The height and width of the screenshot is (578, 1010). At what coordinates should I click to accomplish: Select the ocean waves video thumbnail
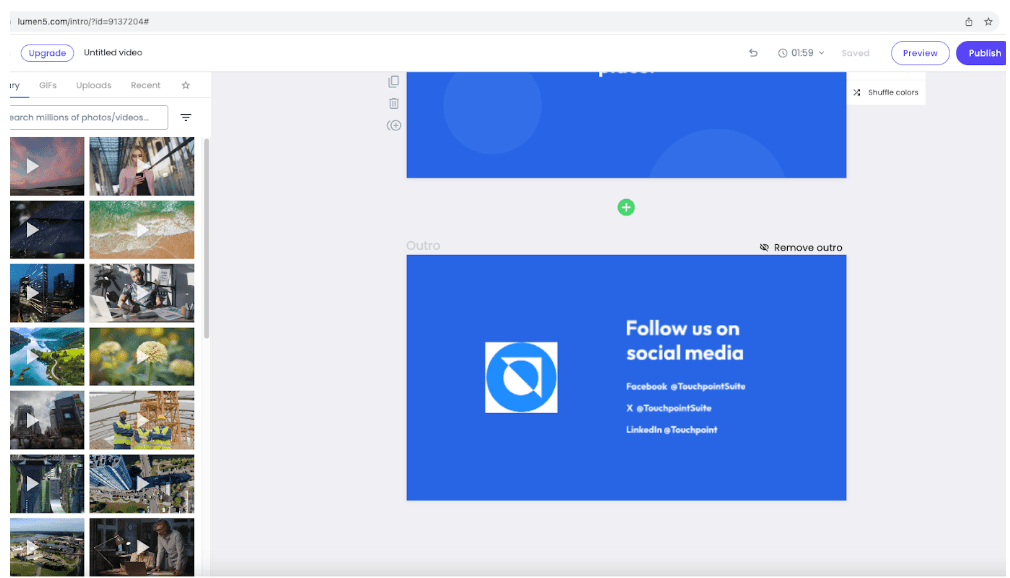click(141, 229)
